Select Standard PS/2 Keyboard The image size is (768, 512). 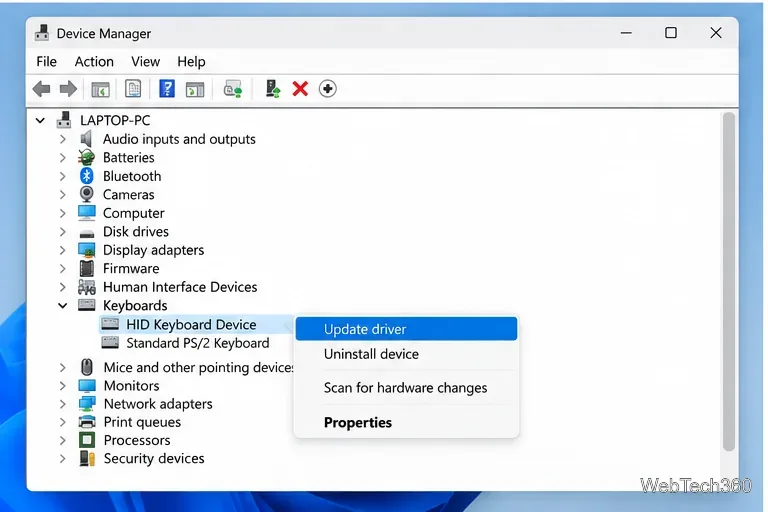click(x=198, y=343)
